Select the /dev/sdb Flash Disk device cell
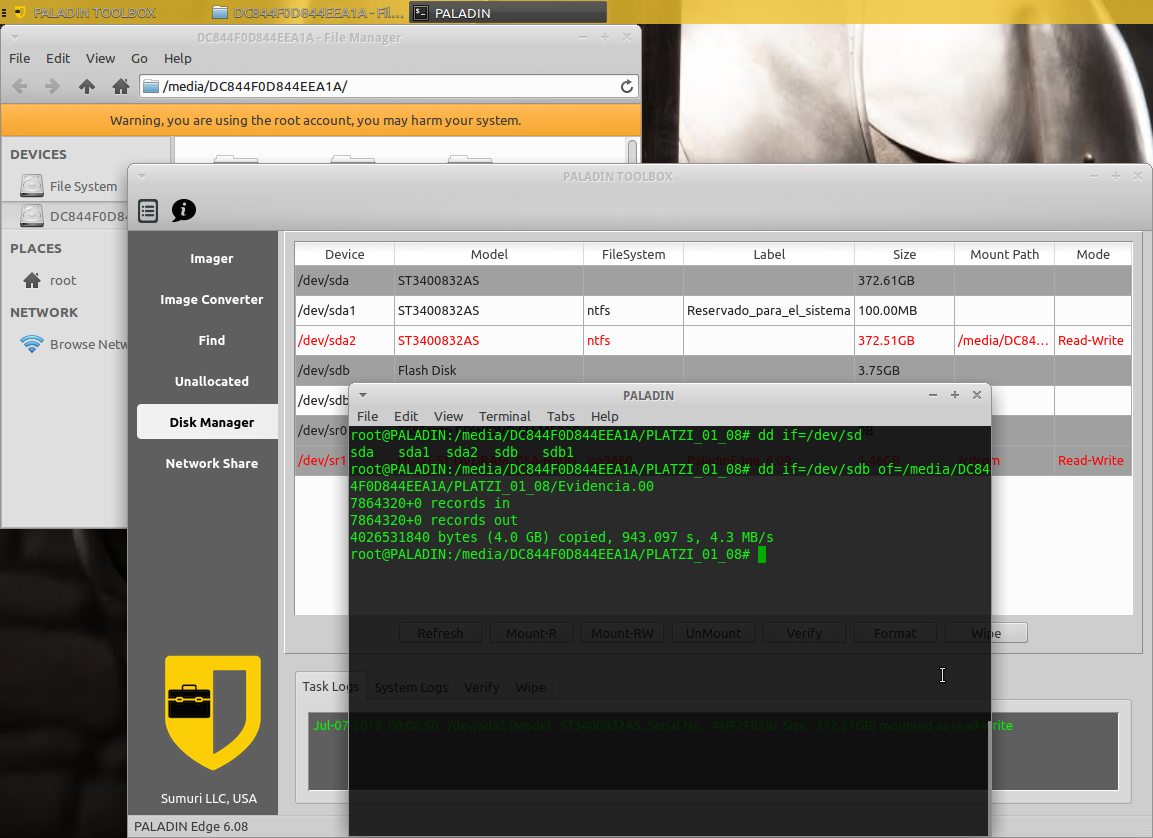Viewport: 1153px width, 838px height. [344, 370]
